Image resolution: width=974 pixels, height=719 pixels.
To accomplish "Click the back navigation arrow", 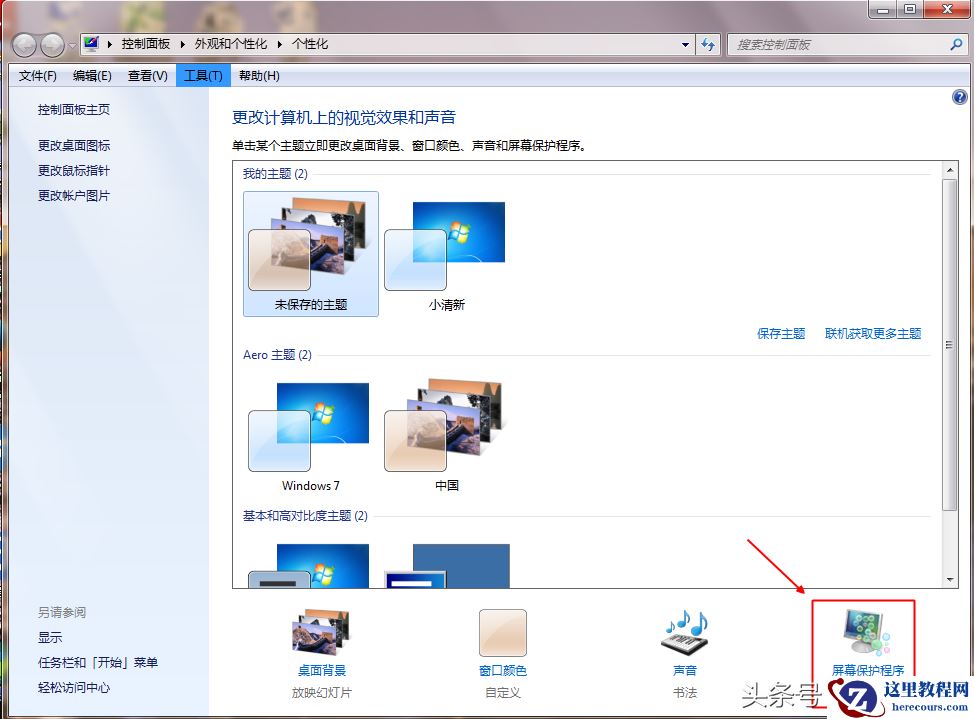I will [x=22, y=44].
